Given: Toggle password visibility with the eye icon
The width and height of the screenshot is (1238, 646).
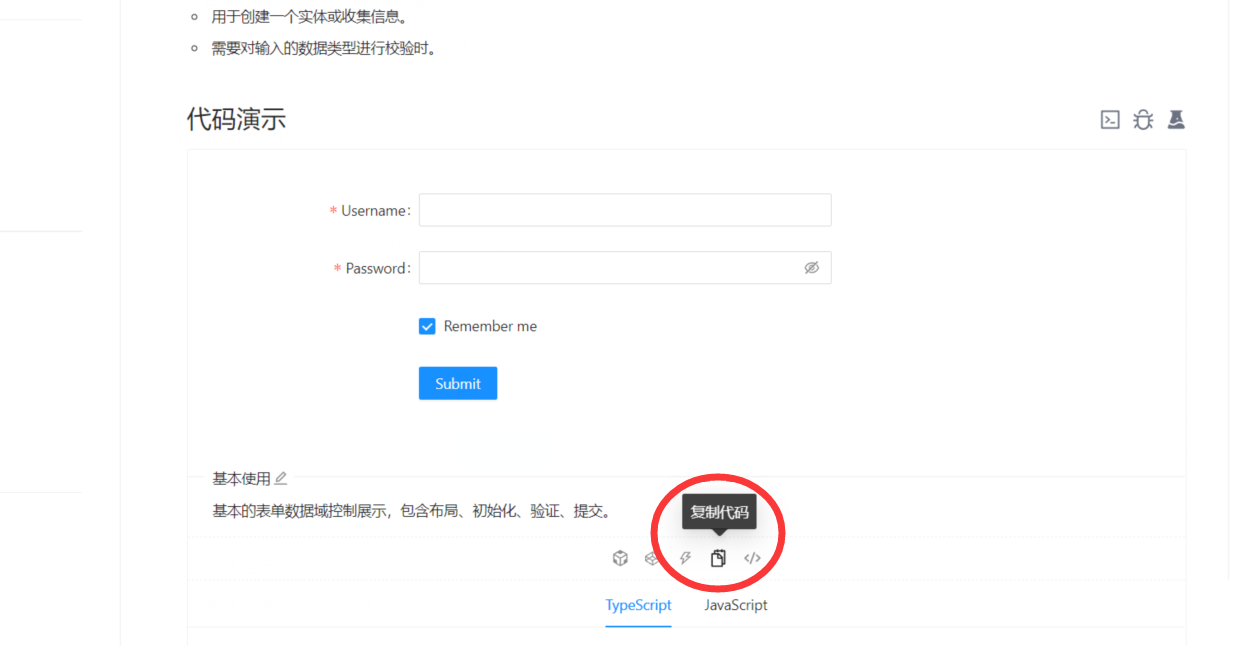Looking at the screenshot, I should 811,267.
